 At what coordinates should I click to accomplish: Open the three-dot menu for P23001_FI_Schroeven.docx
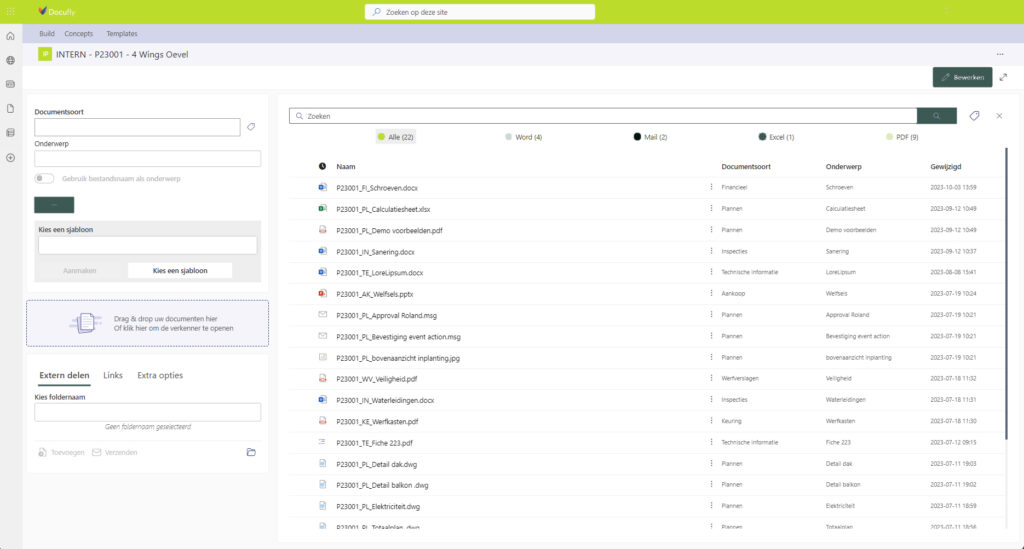(712, 187)
